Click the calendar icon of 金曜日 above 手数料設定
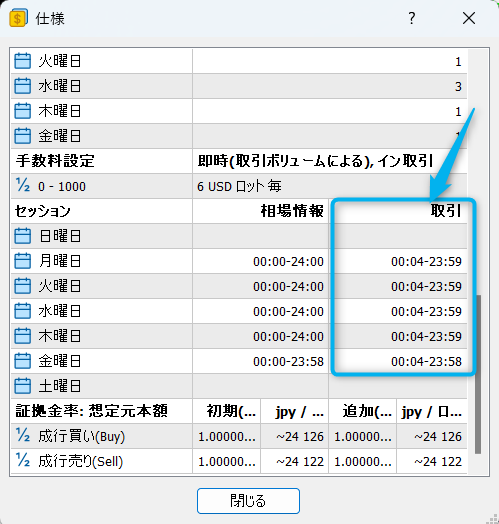The image size is (499, 524). pyautogui.click(x=22, y=136)
